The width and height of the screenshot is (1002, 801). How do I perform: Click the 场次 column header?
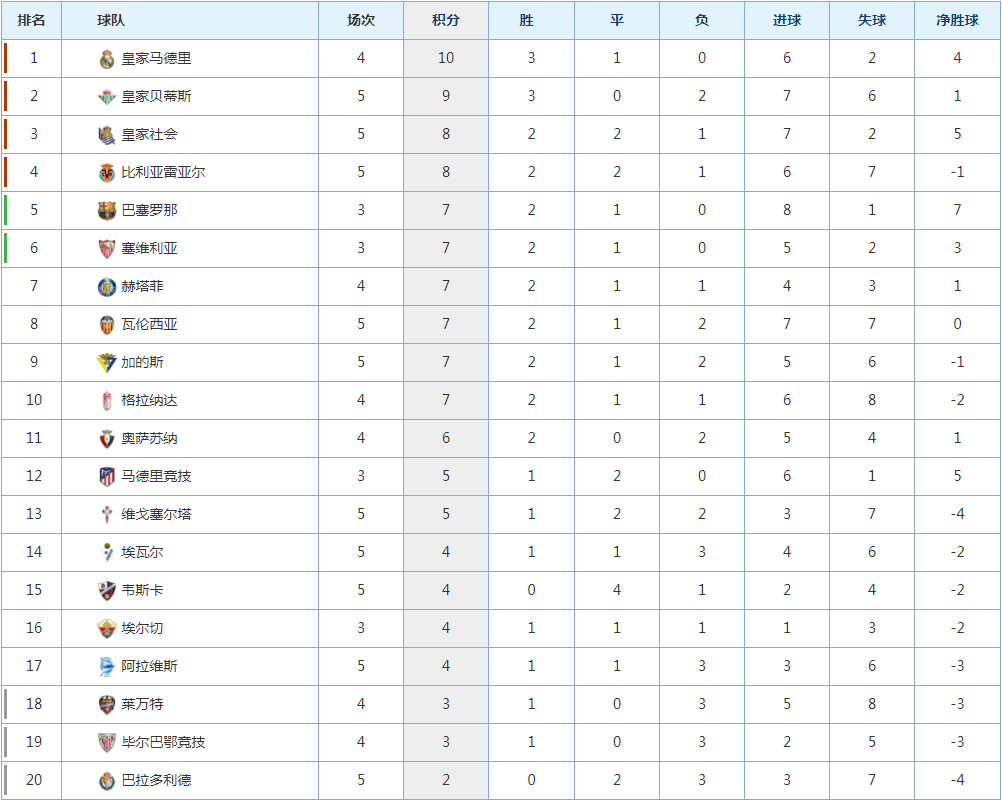[x=360, y=20]
